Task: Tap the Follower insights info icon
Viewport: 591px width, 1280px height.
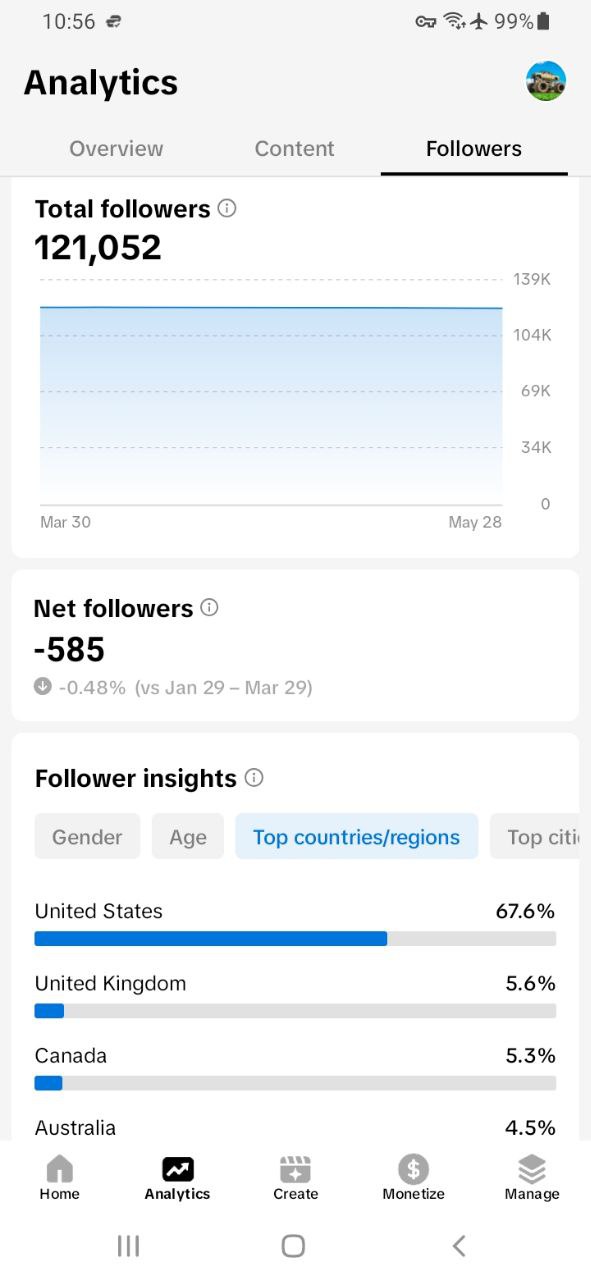Action: coord(254,777)
